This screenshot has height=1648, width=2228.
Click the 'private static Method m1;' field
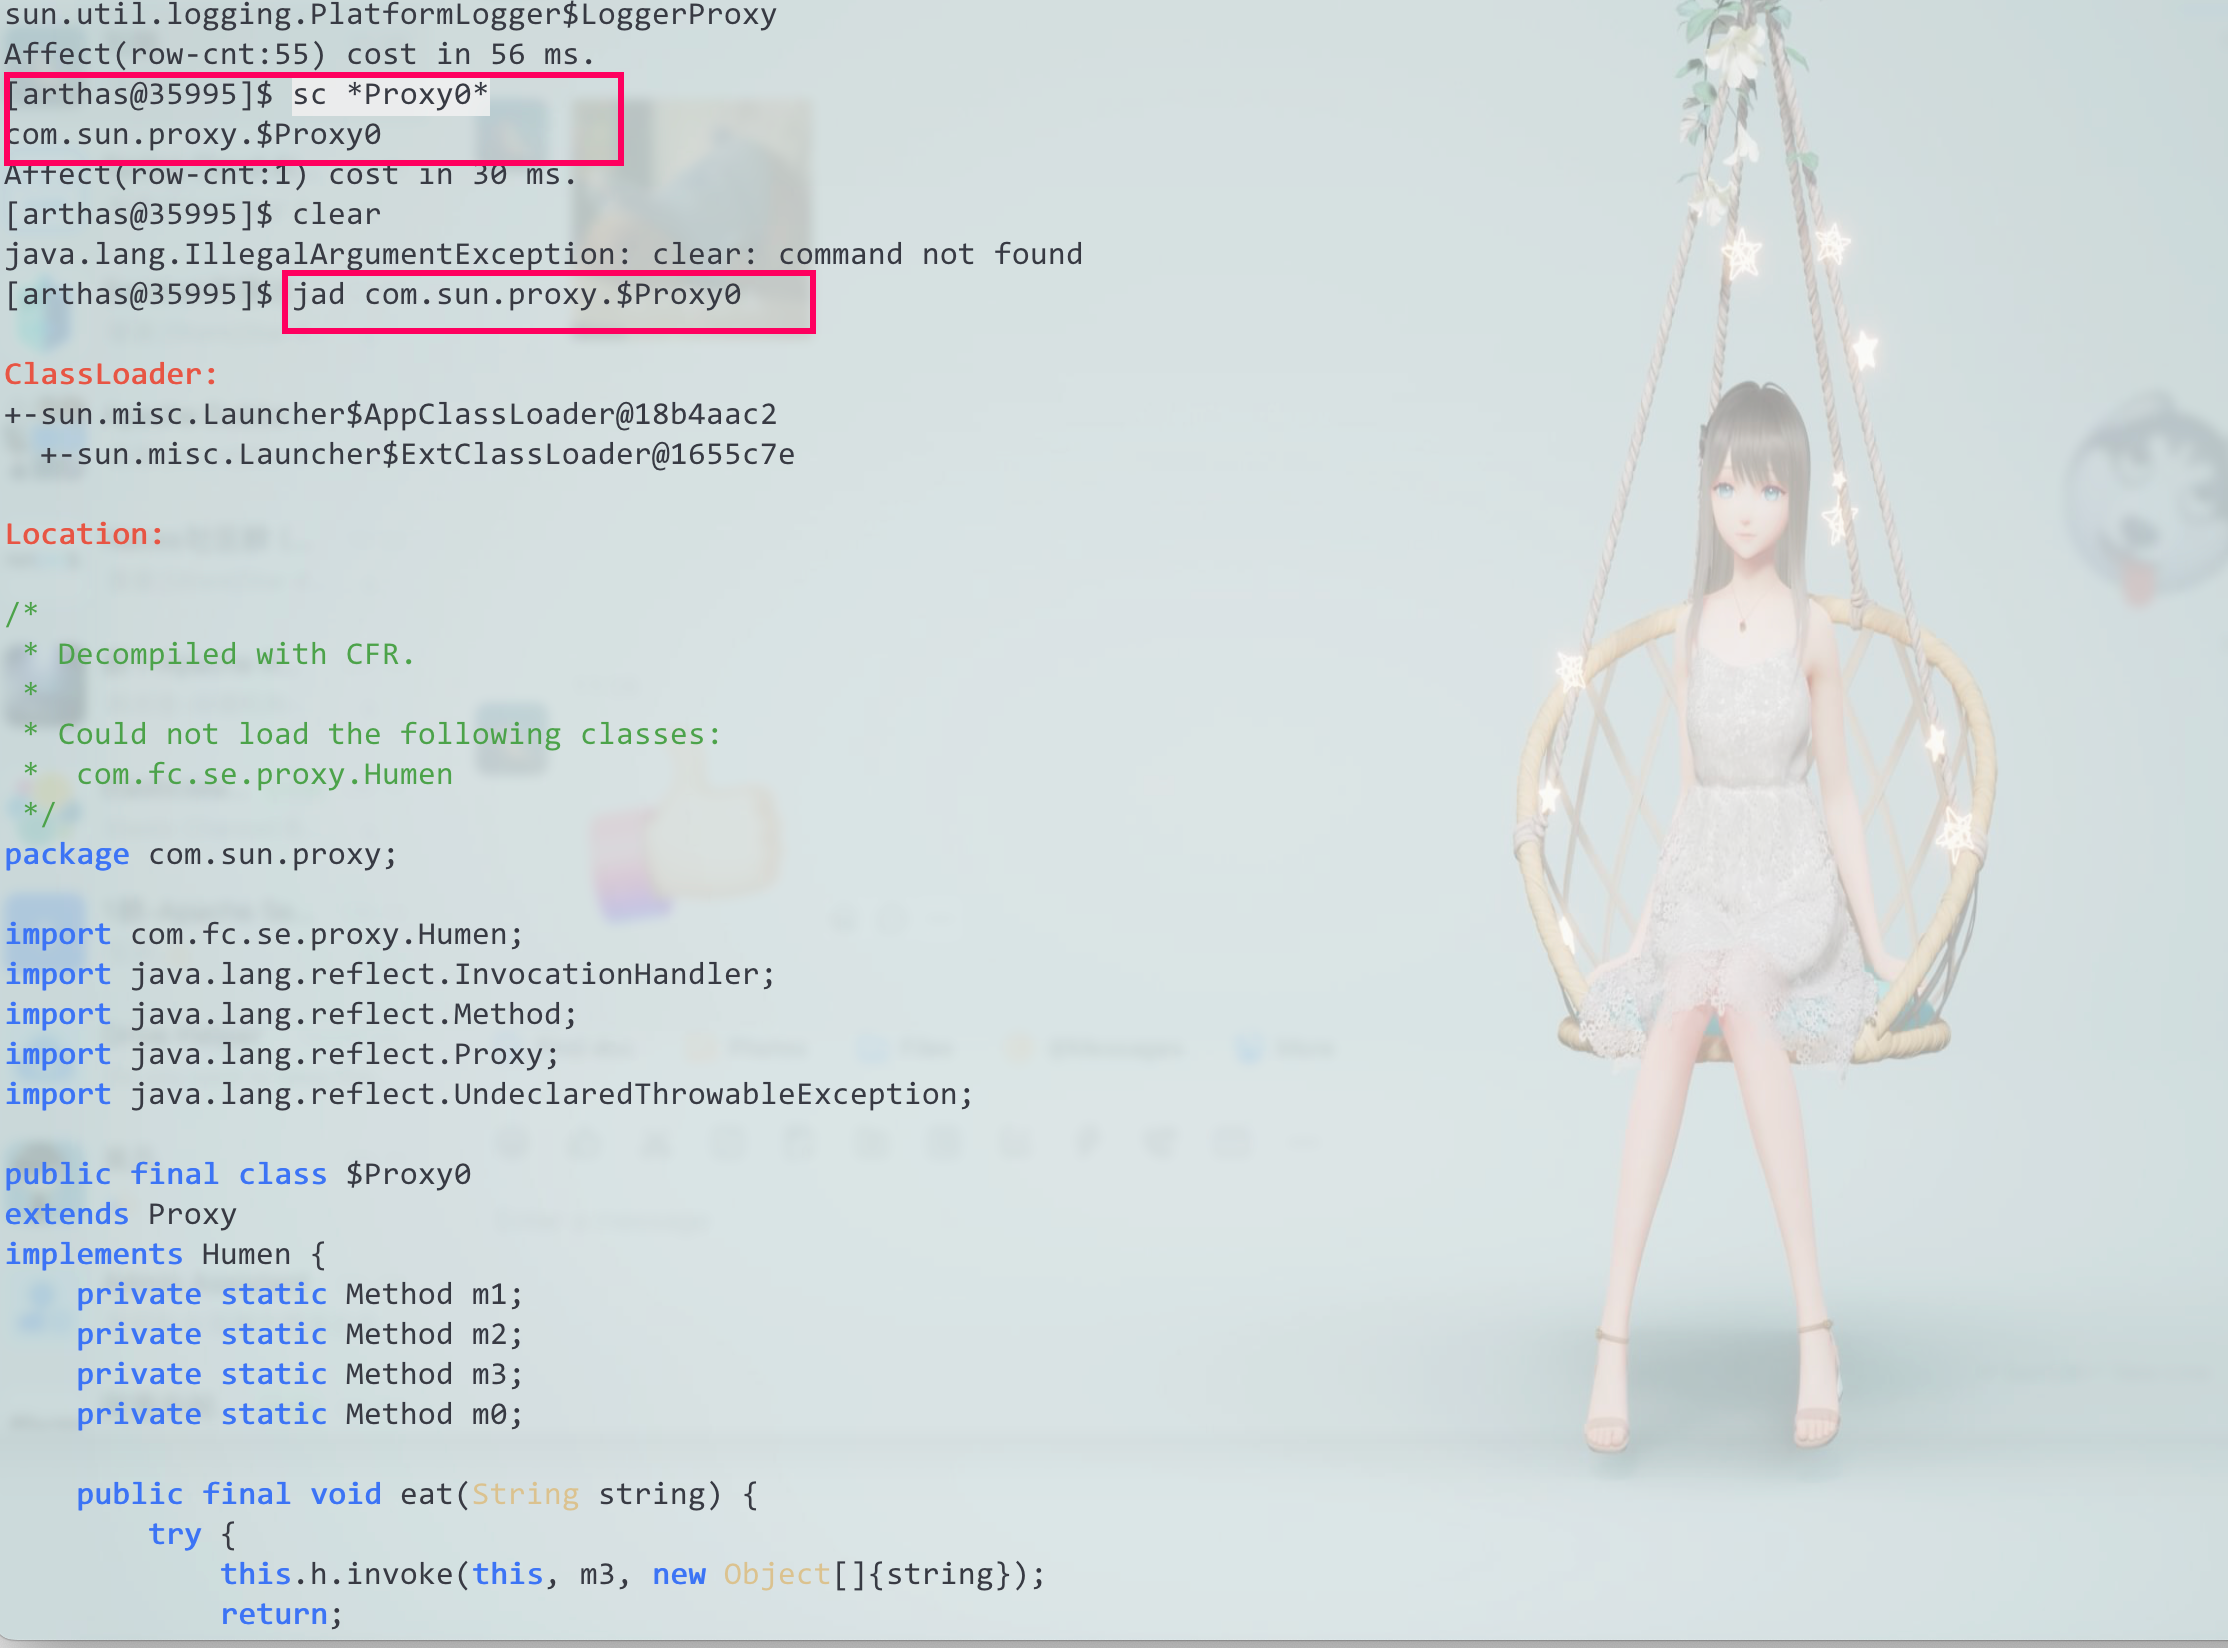299,1295
